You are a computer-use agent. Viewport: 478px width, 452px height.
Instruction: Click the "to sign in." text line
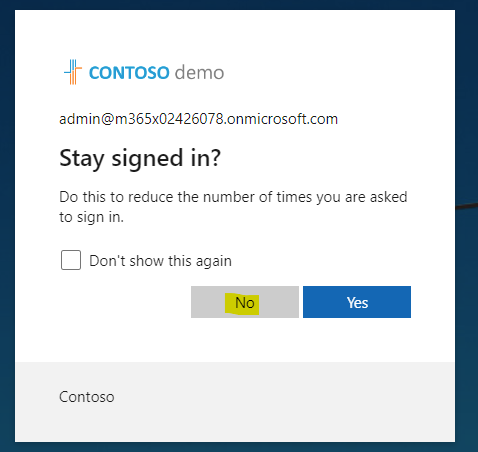(x=92, y=217)
